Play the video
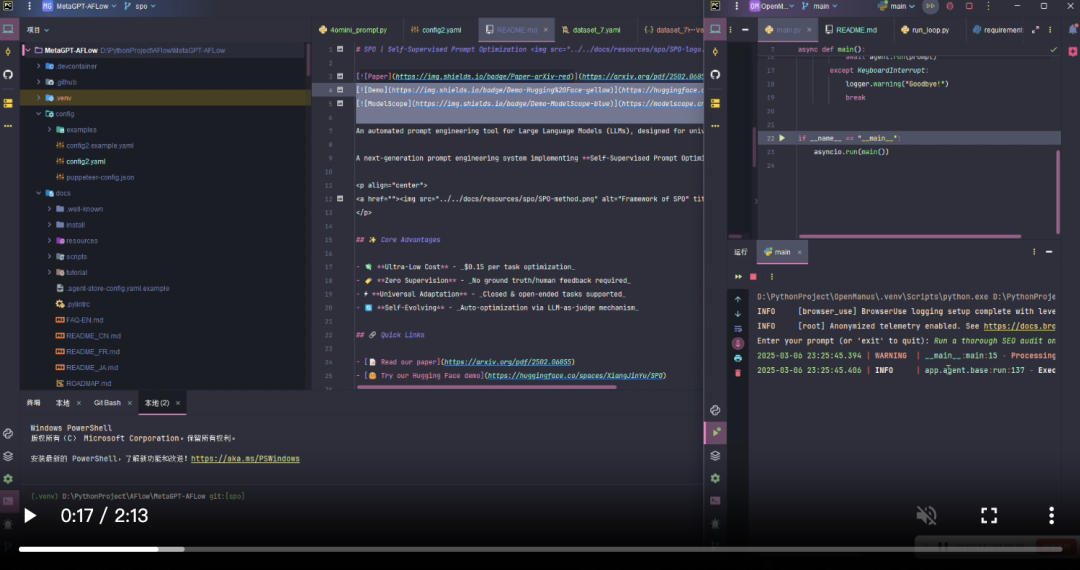Screen dimensions: 1080x570 point(30,515)
